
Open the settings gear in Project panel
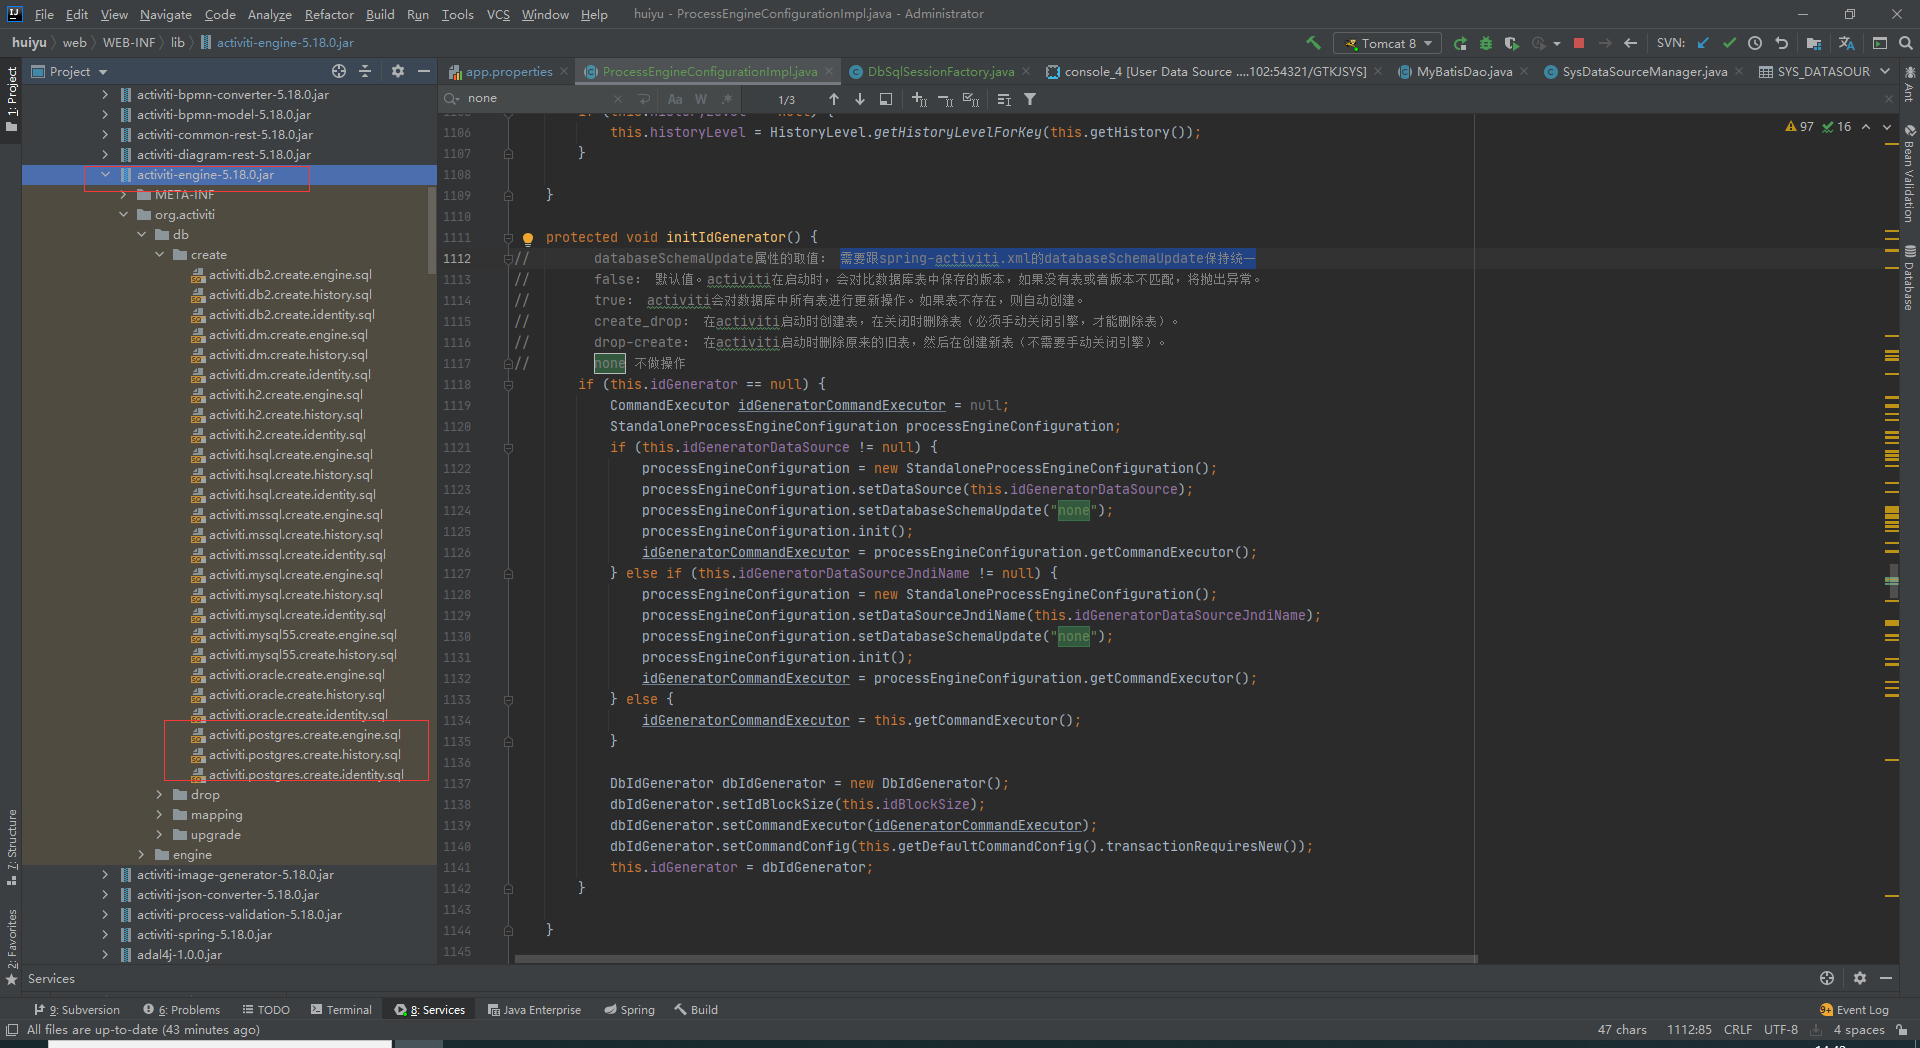398,71
